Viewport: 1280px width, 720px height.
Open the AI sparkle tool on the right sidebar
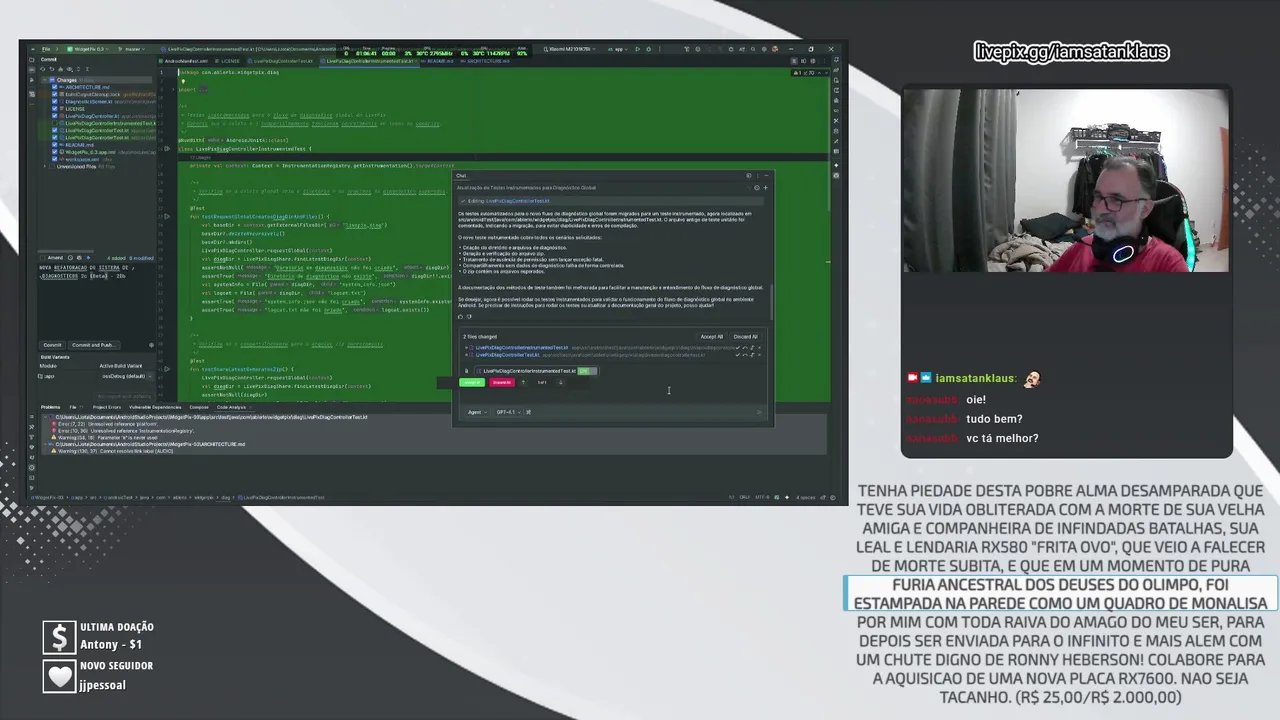(x=836, y=165)
